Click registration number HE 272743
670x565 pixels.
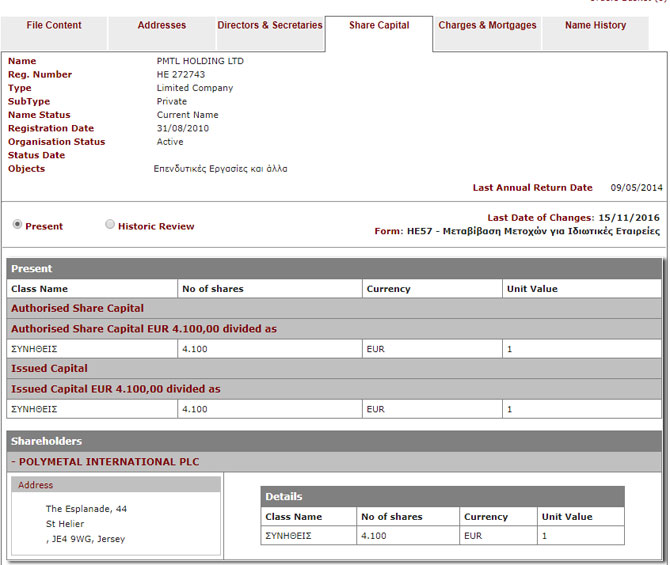coord(181,74)
